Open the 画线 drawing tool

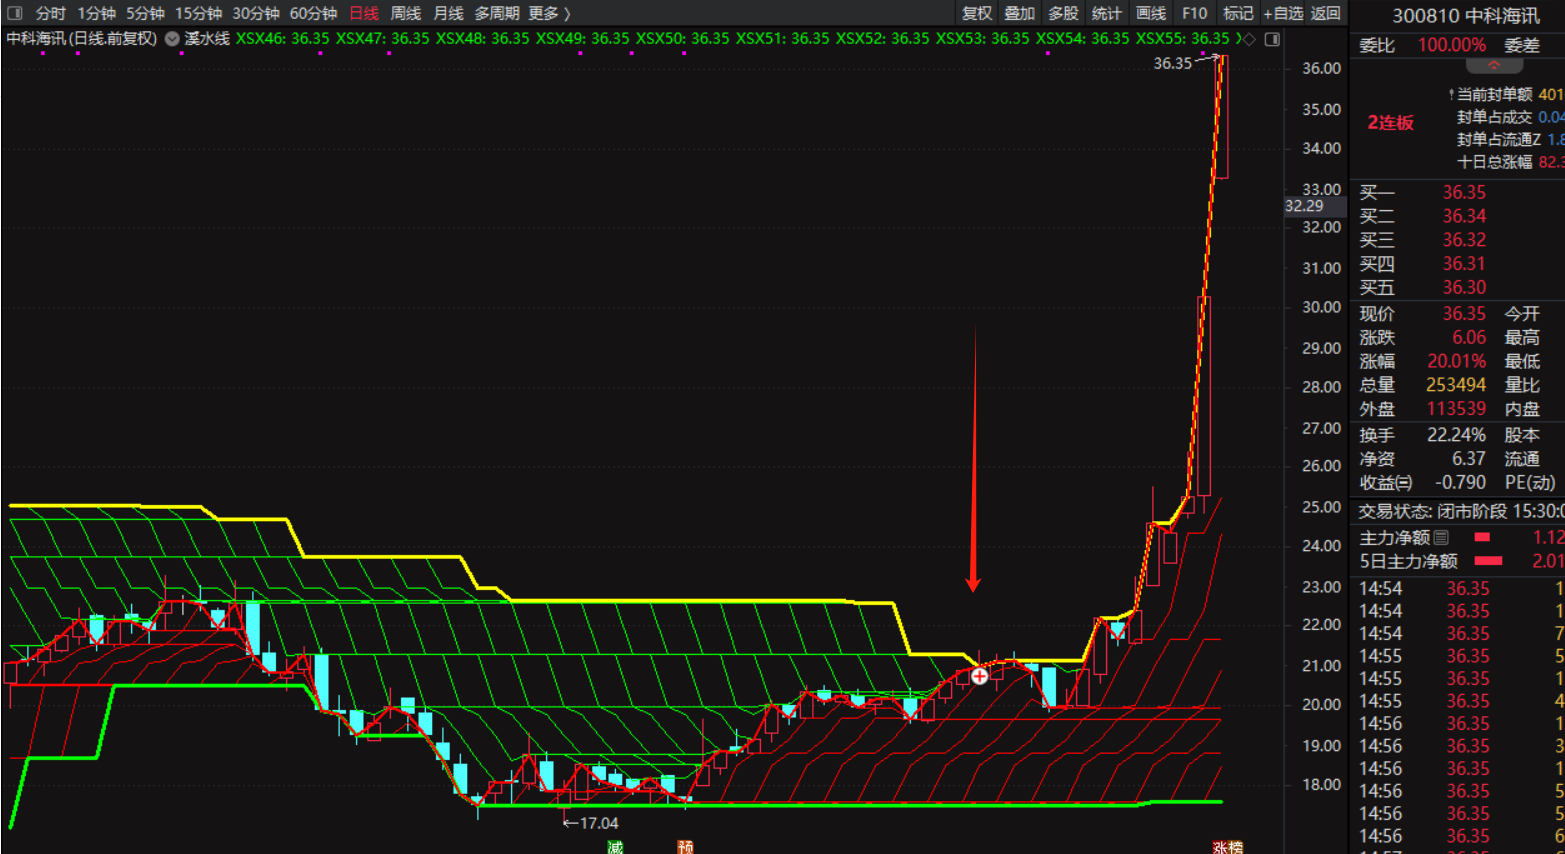click(1151, 13)
